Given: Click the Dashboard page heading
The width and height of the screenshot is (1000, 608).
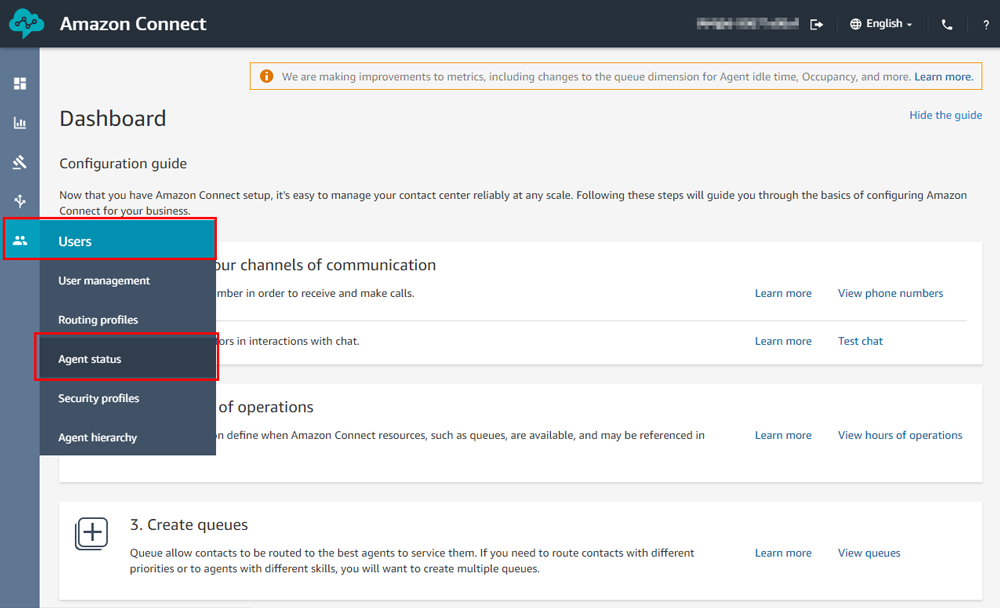Looking at the screenshot, I should point(112,119).
